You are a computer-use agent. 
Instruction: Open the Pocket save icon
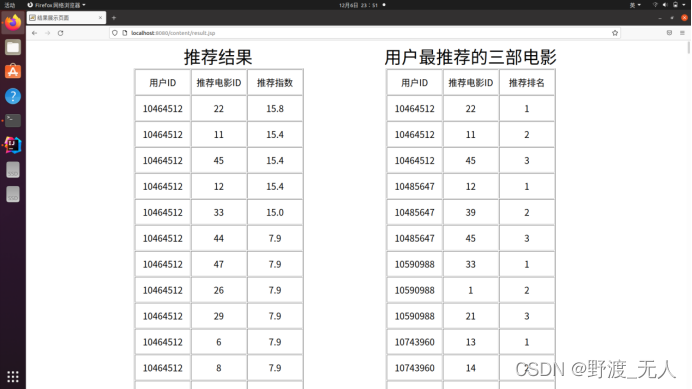coord(669,33)
